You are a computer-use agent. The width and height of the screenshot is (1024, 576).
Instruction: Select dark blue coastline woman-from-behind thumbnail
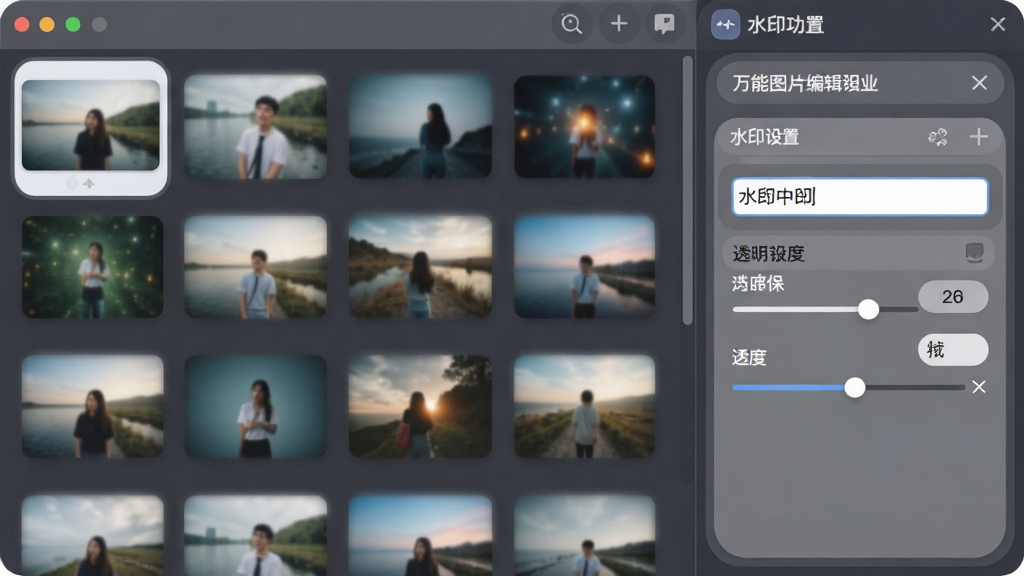[420, 126]
